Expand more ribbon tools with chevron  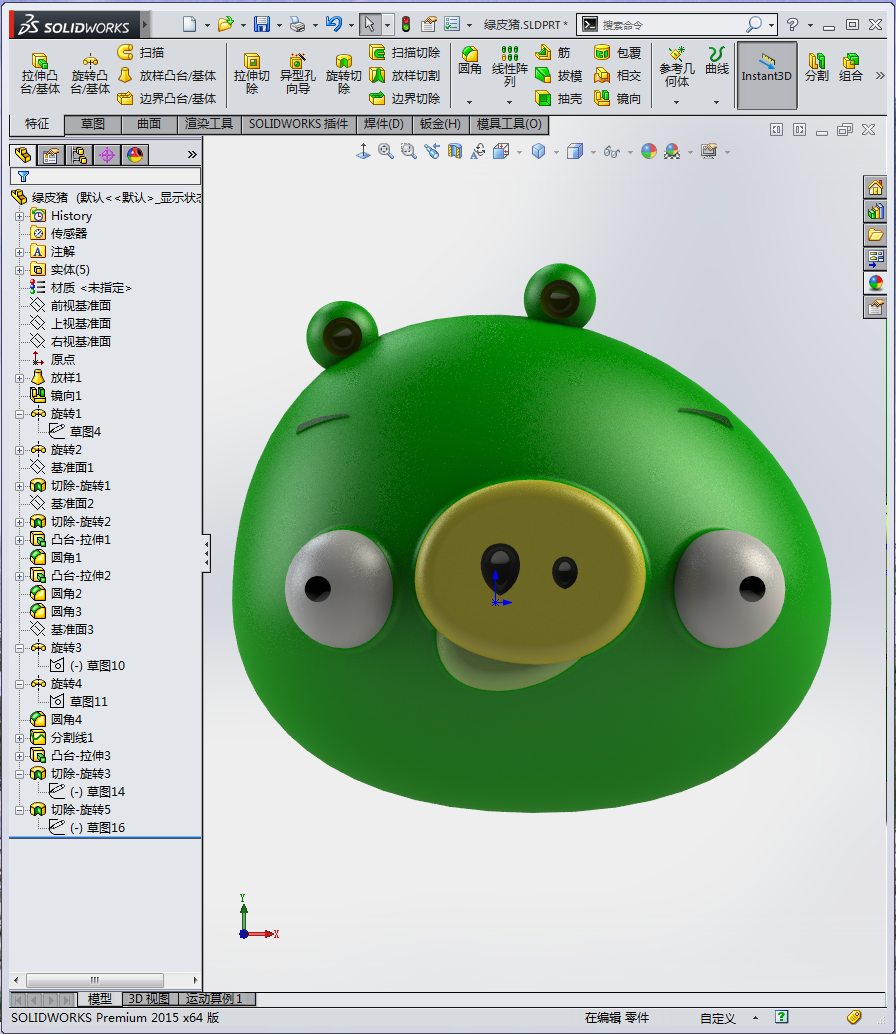880,75
